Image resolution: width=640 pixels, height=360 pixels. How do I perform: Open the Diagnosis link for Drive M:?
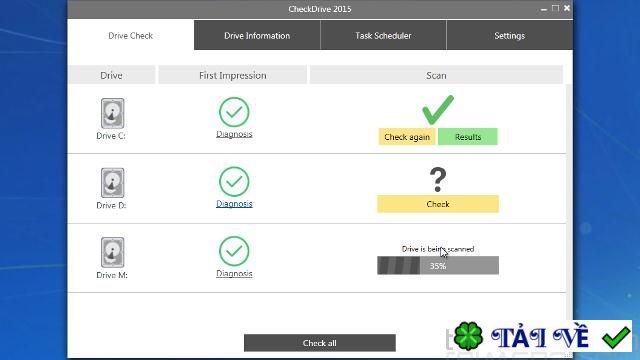click(234, 273)
